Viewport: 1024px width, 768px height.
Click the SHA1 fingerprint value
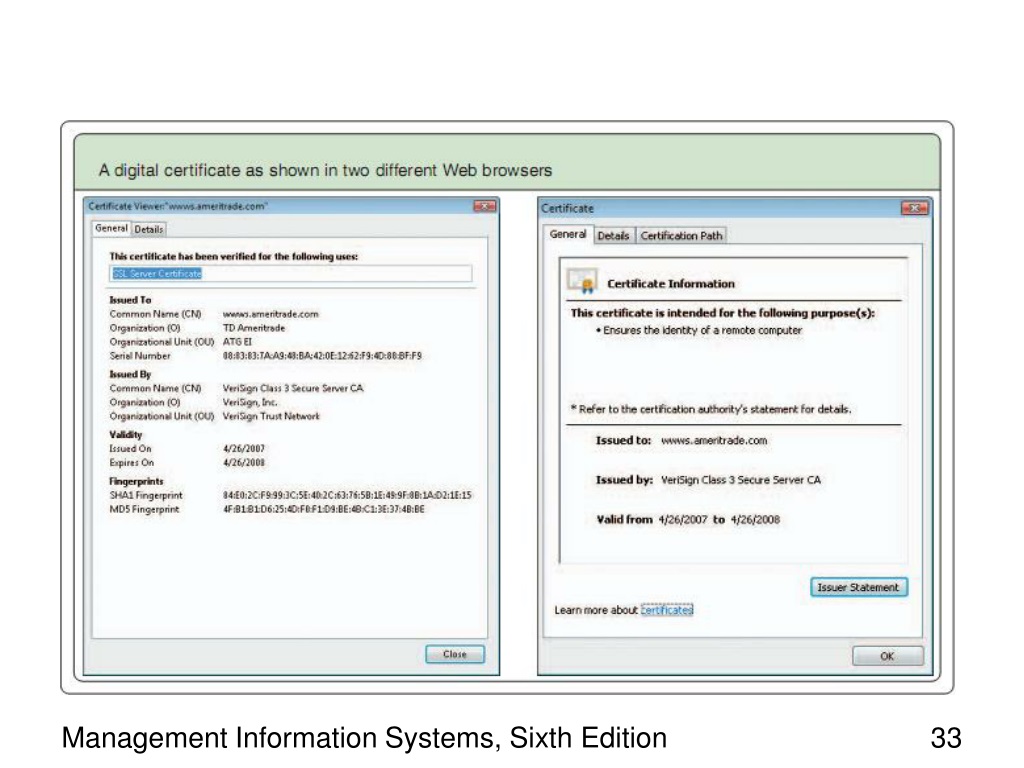click(x=347, y=496)
